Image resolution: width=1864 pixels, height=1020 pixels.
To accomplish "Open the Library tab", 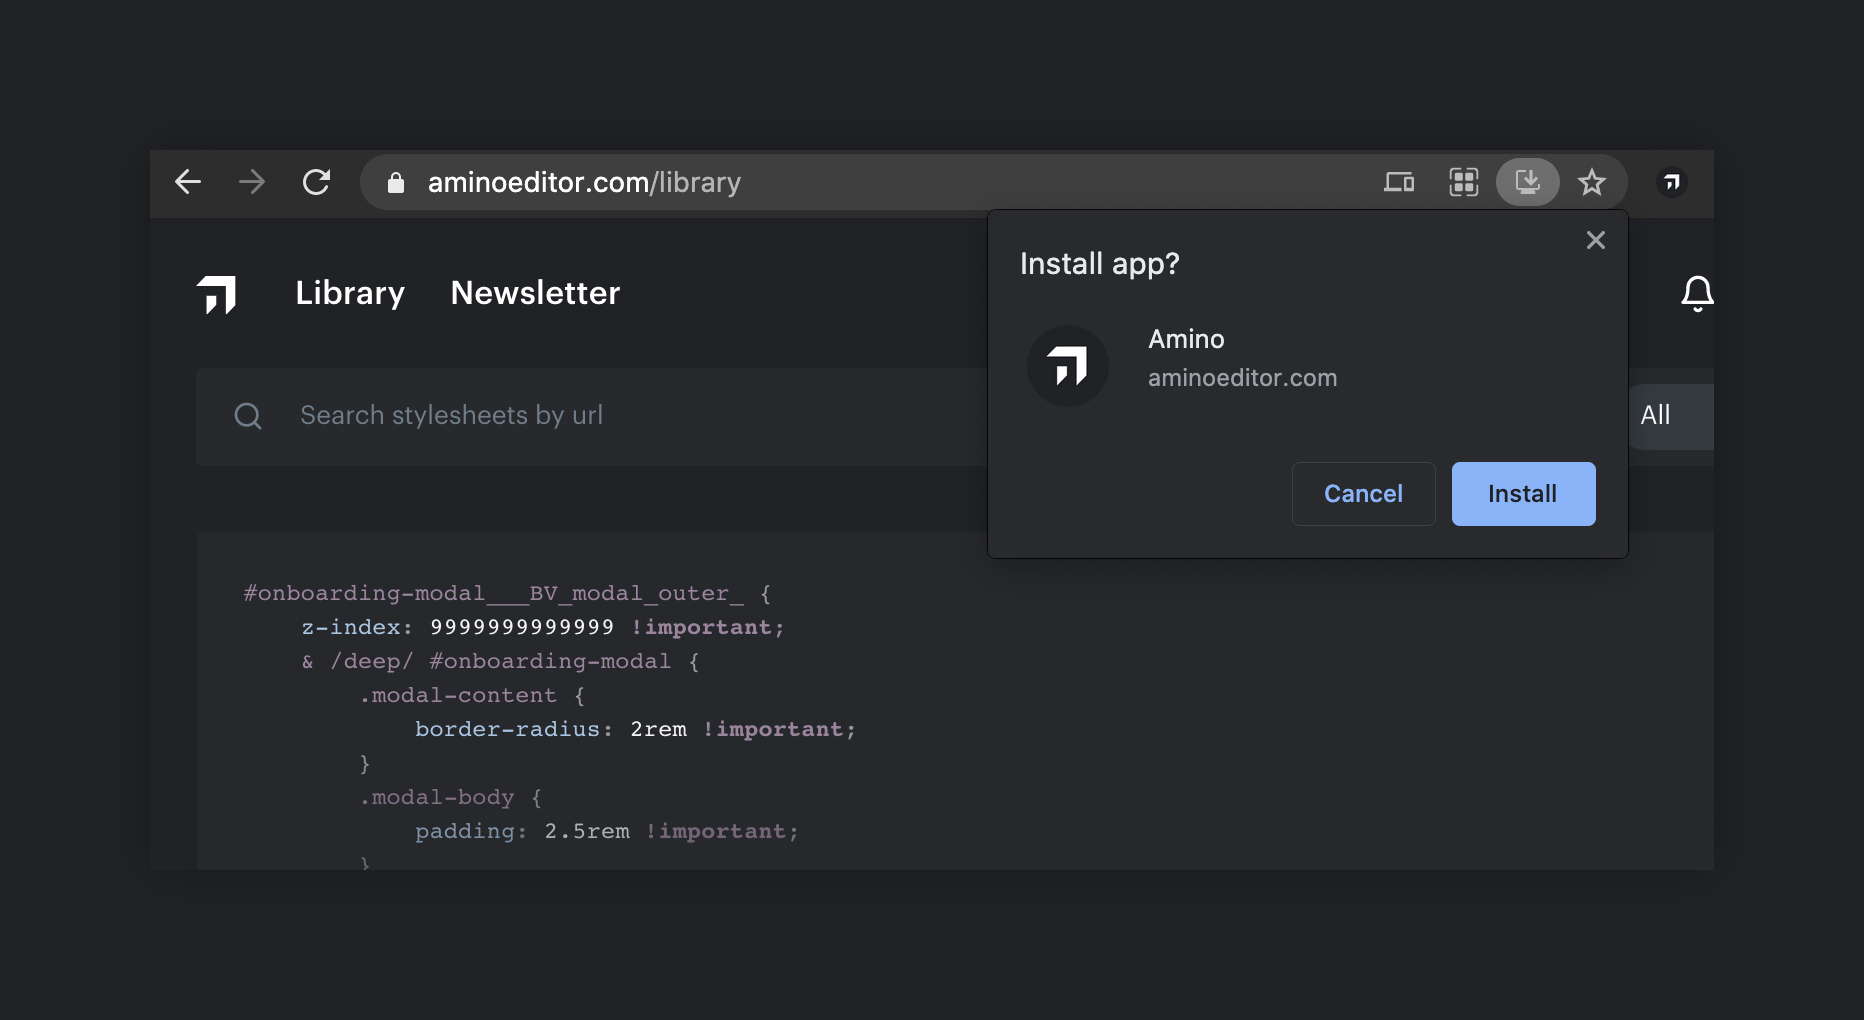I will pos(350,293).
